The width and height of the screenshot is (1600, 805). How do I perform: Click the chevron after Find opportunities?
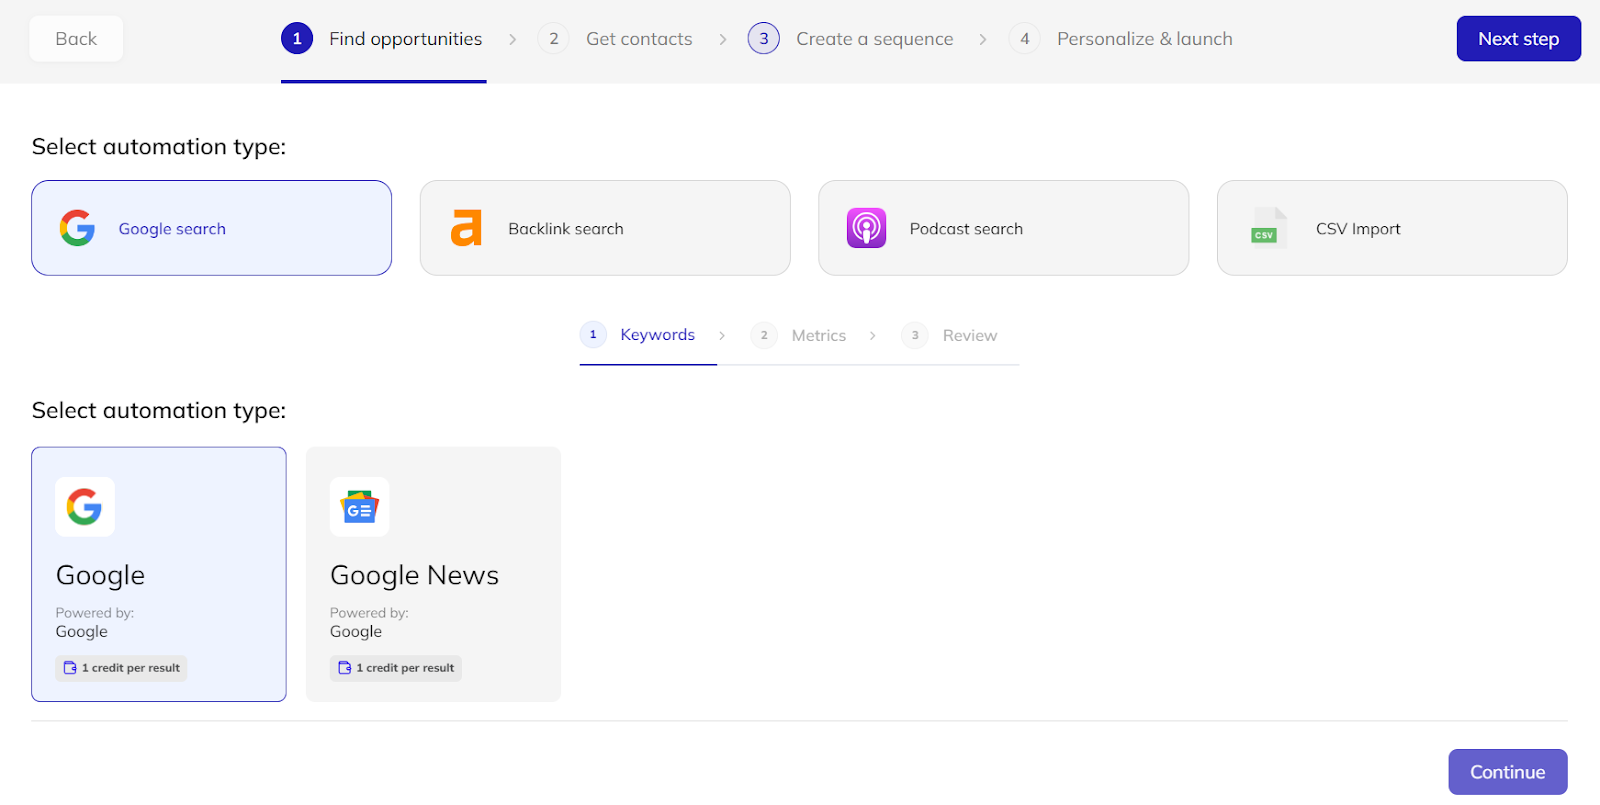[x=513, y=39]
